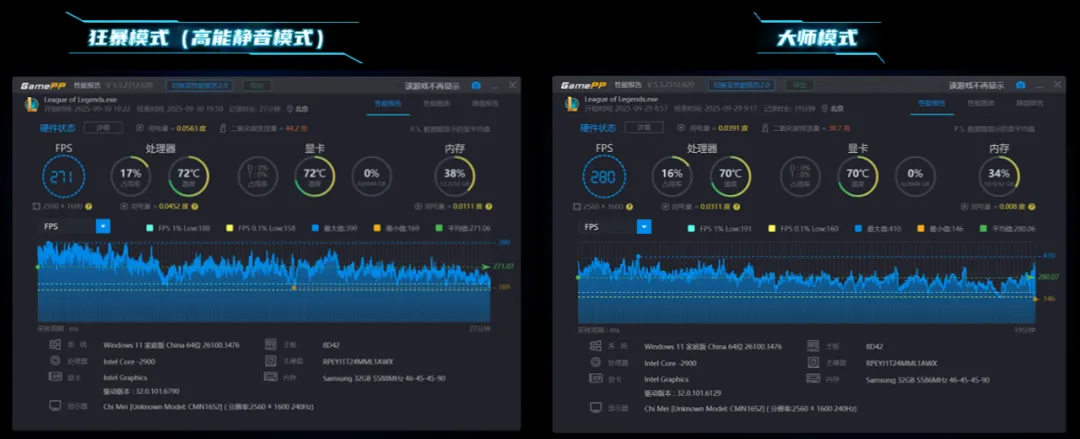Viewport: 1080px width, 439px height.
Task: Tick 该游戏不再显示 checkbox in the 271 FPS report
Action: 398,85
